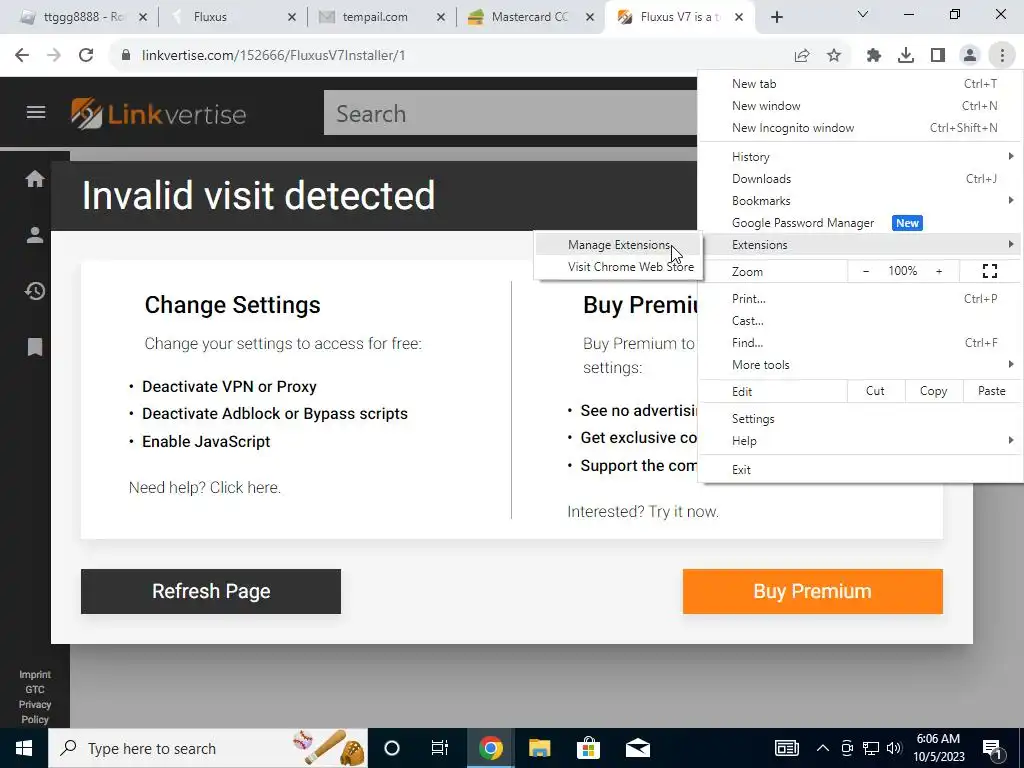Decrease zoom with the minus button
The height and width of the screenshot is (768, 1024).
point(866,271)
